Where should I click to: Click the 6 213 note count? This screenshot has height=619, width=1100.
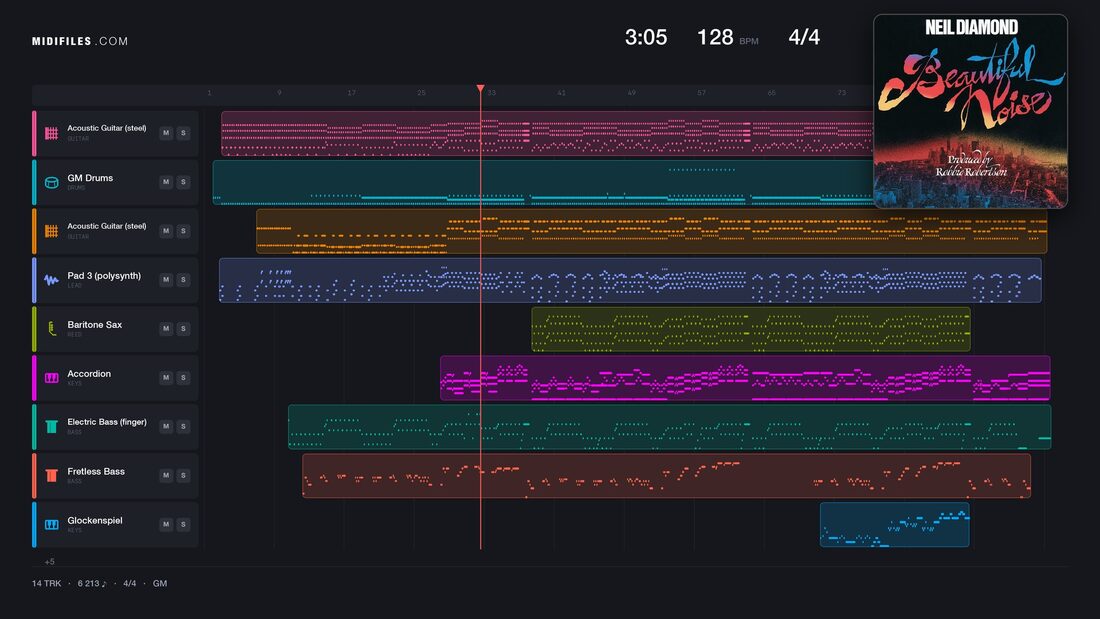coord(92,583)
